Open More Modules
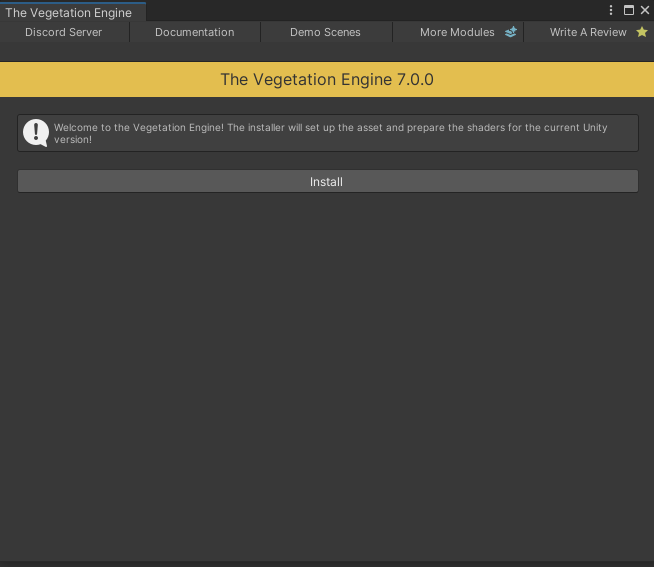654x567 pixels. point(458,32)
